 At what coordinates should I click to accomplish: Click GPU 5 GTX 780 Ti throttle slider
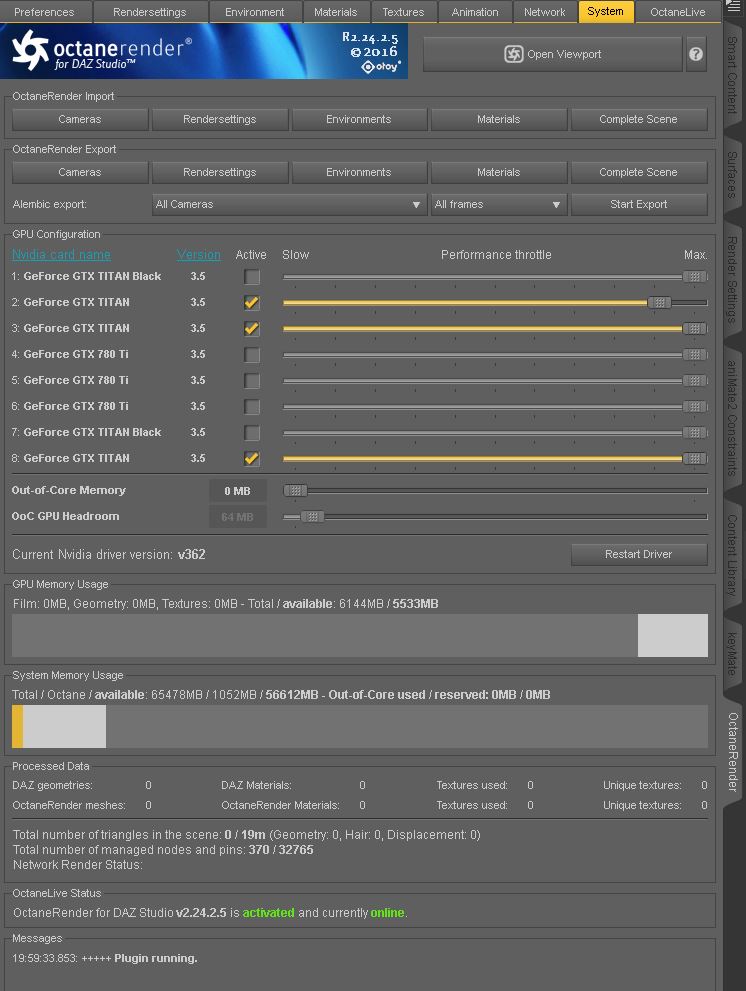(x=495, y=380)
